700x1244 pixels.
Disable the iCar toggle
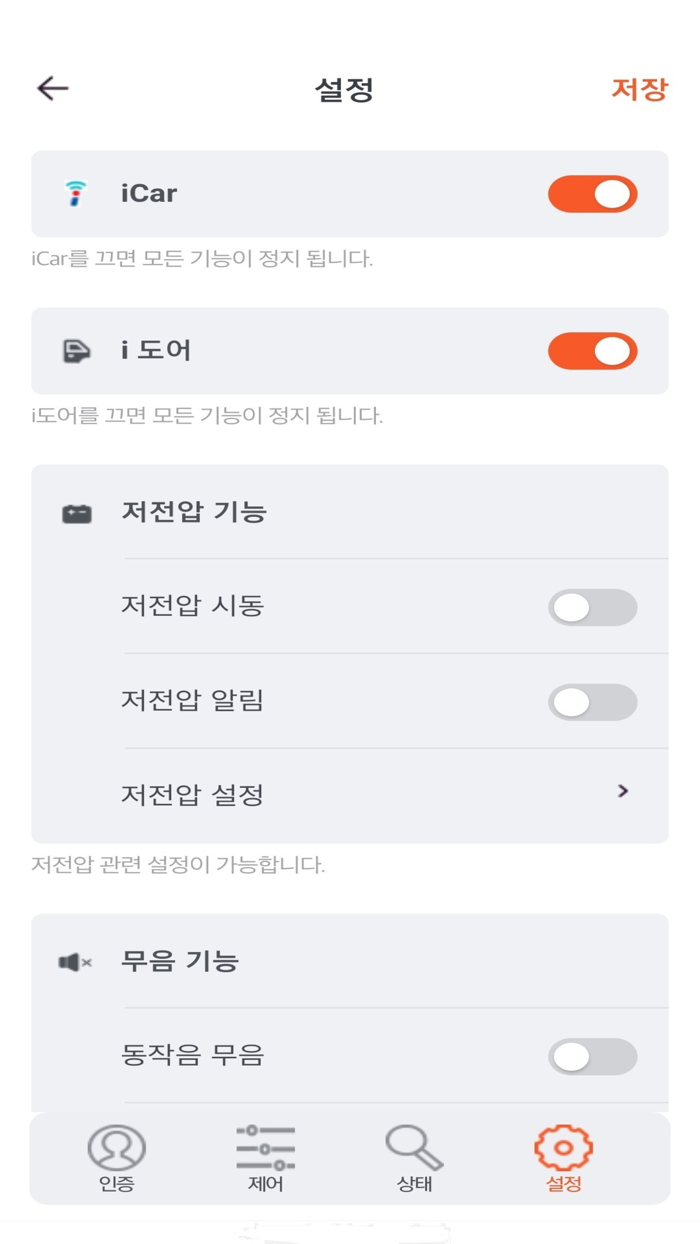591,194
